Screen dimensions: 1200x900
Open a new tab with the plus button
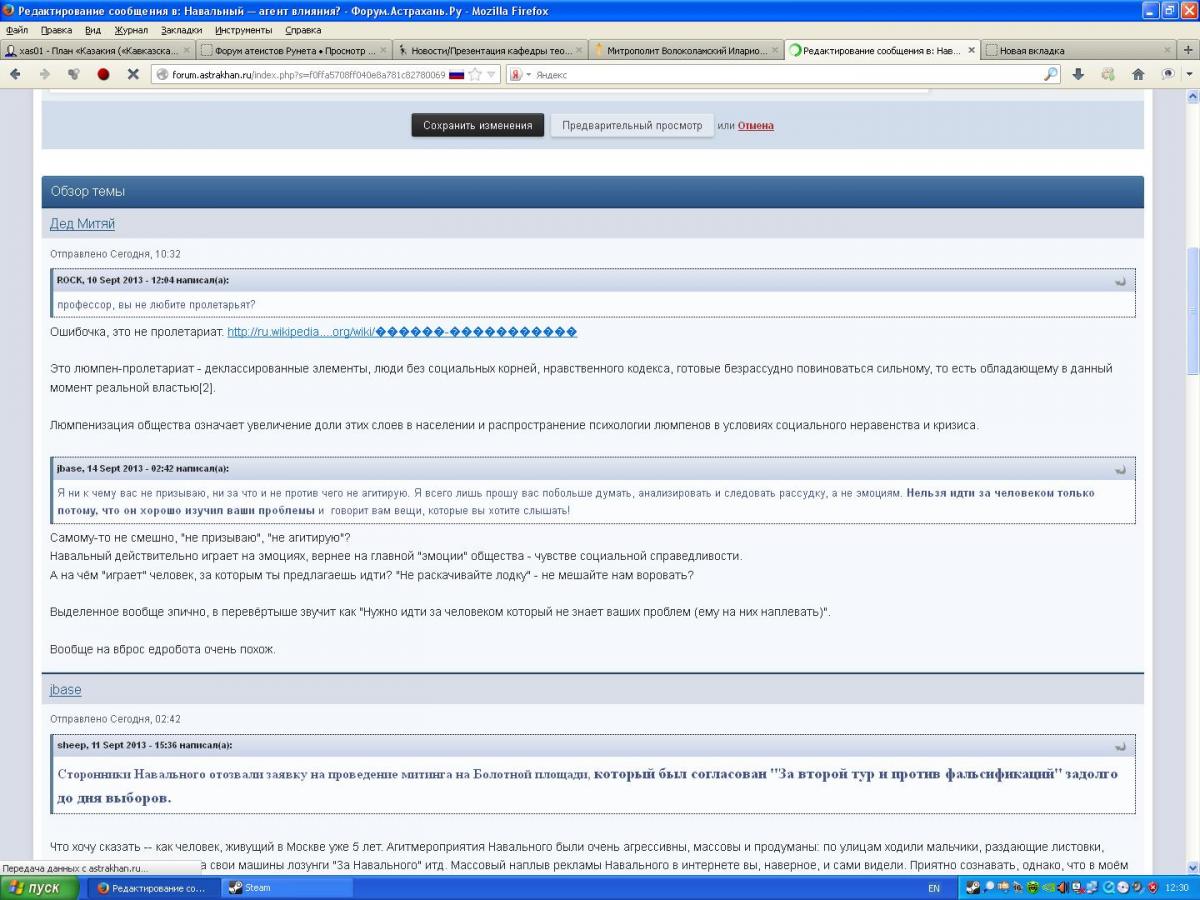point(1186,49)
